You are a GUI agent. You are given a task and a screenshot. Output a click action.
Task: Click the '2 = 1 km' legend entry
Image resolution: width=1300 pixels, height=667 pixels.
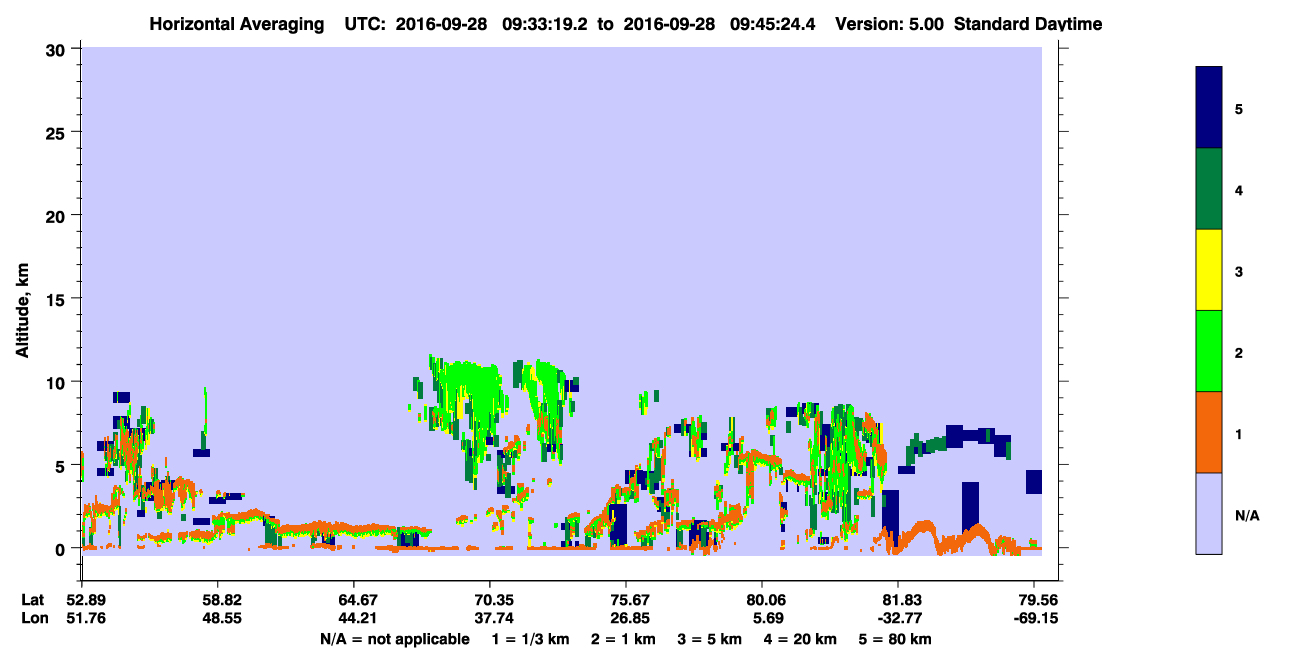point(624,639)
